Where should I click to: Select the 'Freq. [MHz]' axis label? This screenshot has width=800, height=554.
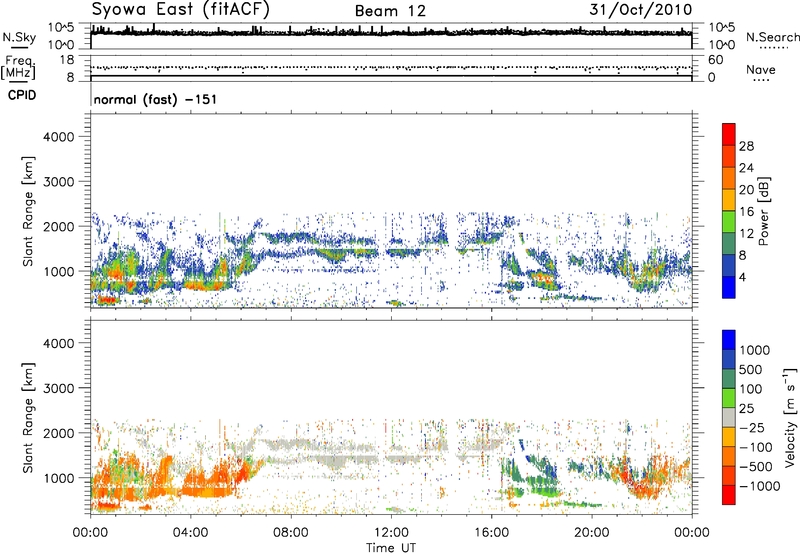18,67
